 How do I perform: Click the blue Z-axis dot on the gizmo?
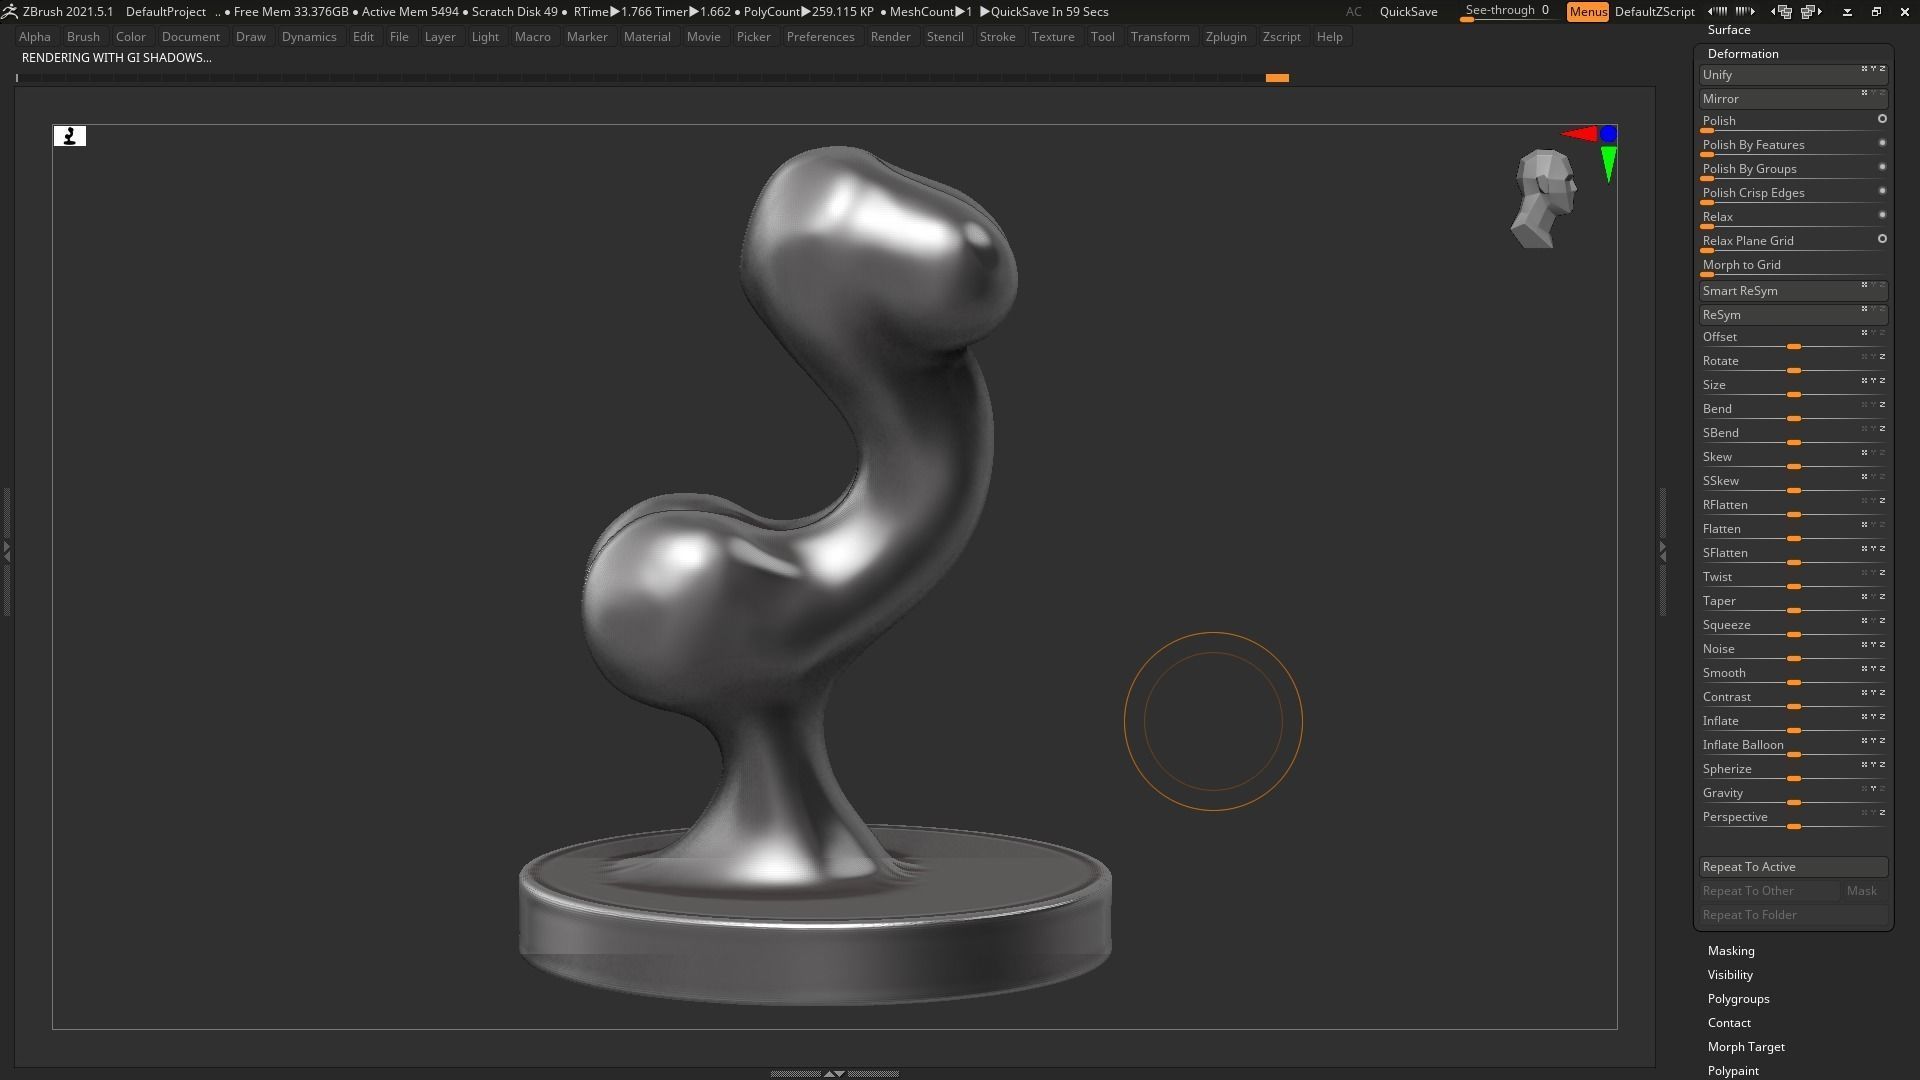(1608, 133)
